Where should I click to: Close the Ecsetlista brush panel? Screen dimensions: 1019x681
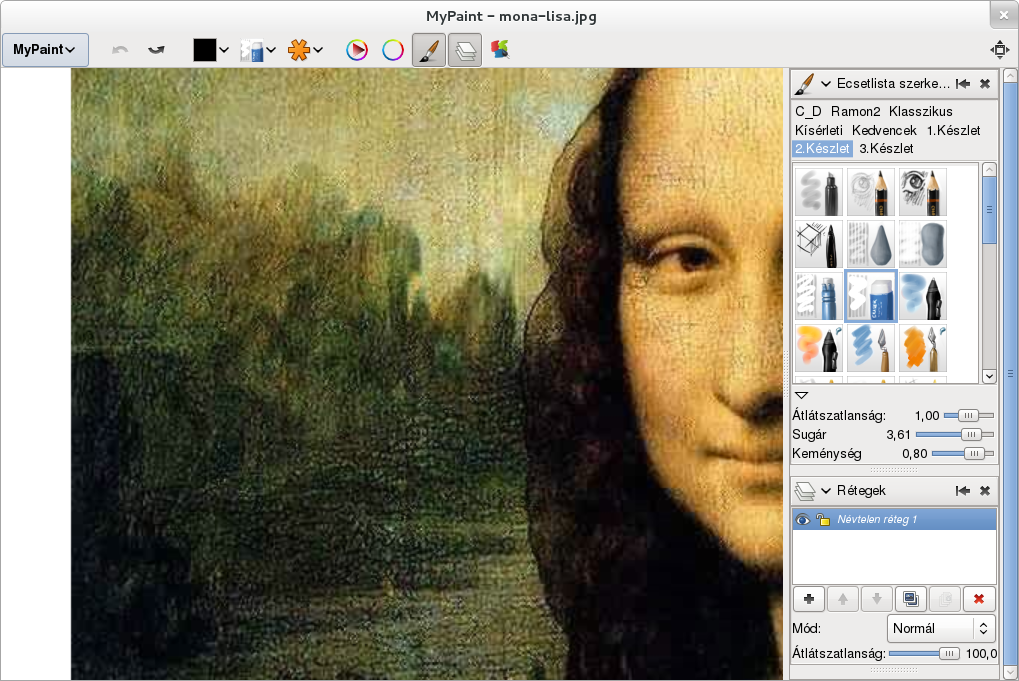pos(985,84)
